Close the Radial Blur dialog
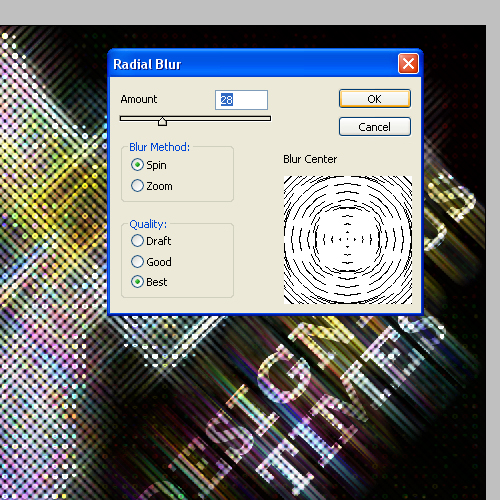 [408, 63]
